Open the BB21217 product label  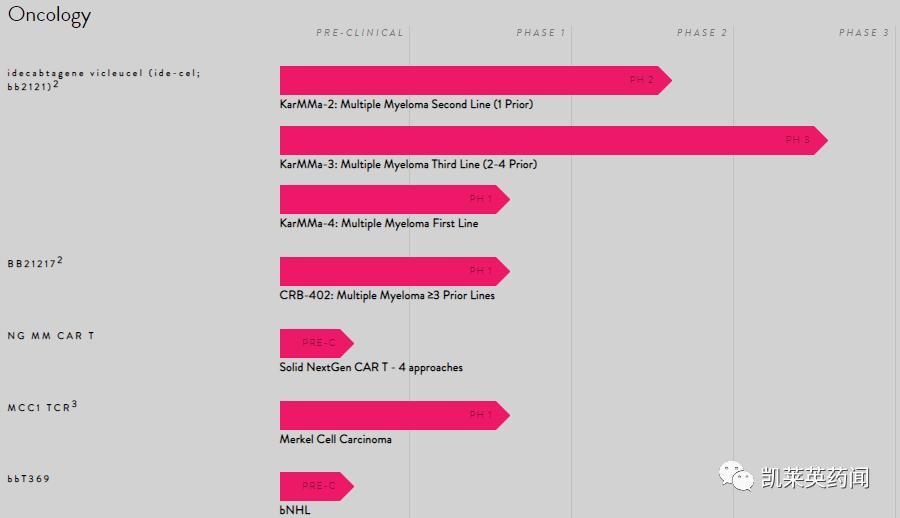[35, 263]
